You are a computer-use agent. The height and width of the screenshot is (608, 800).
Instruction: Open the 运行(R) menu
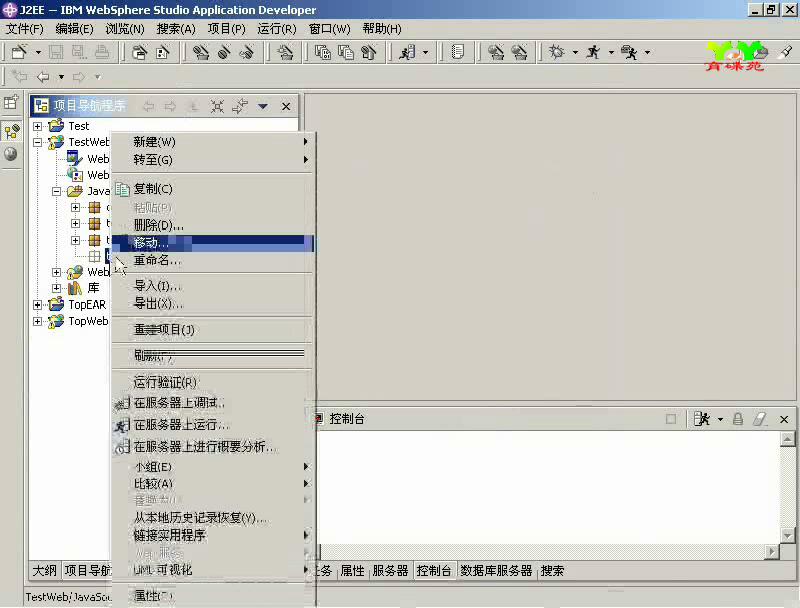pyautogui.click(x=277, y=29)
